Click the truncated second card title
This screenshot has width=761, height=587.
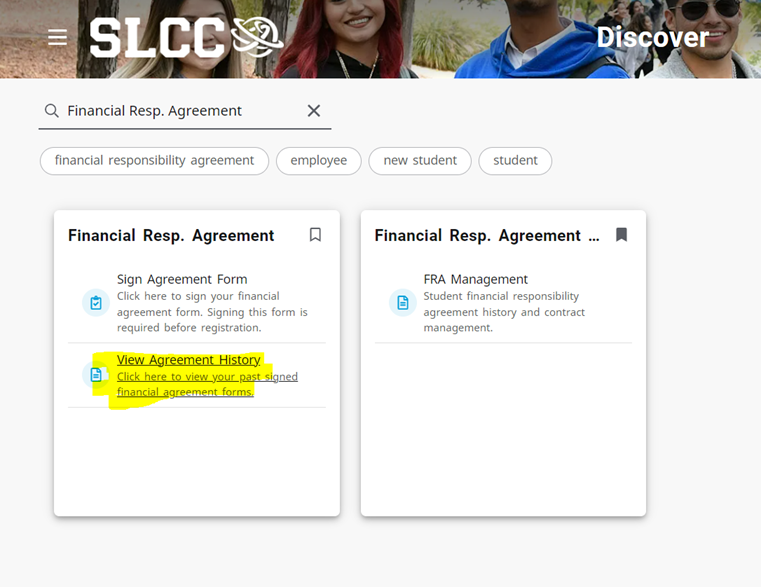tap(486, 236)
